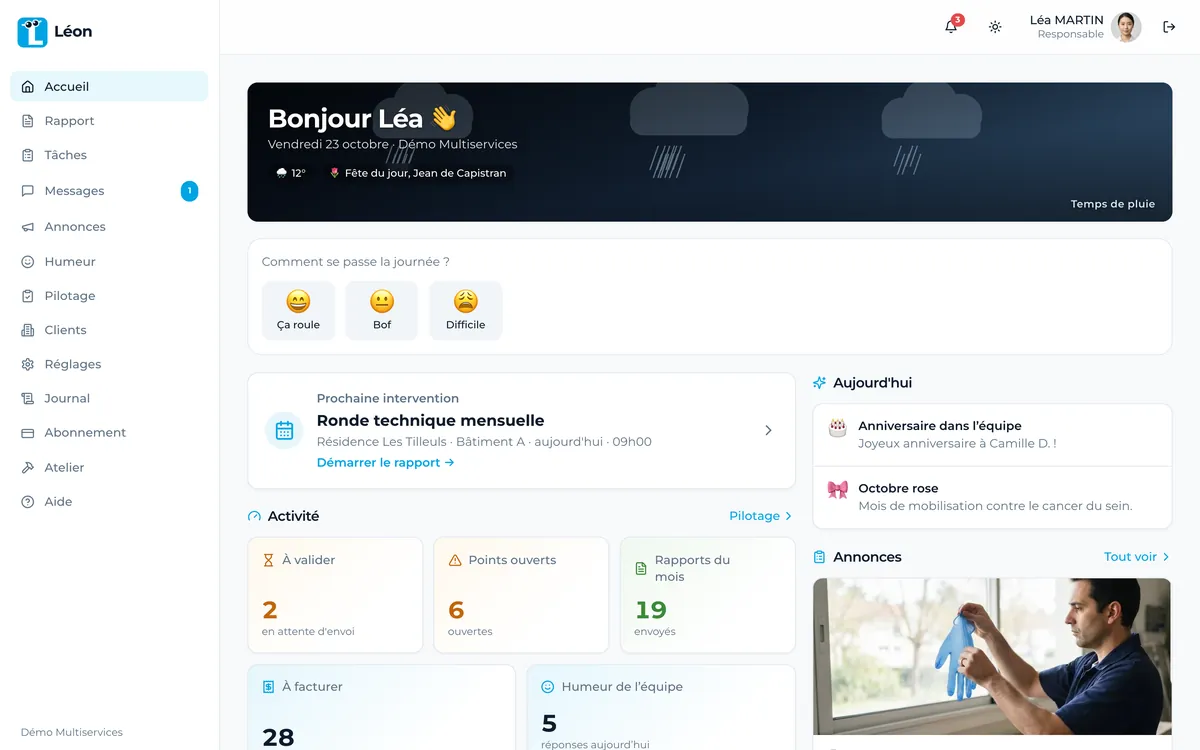Open the 'À facturer' card
The image size is (1200, 750).
point(381,708)
